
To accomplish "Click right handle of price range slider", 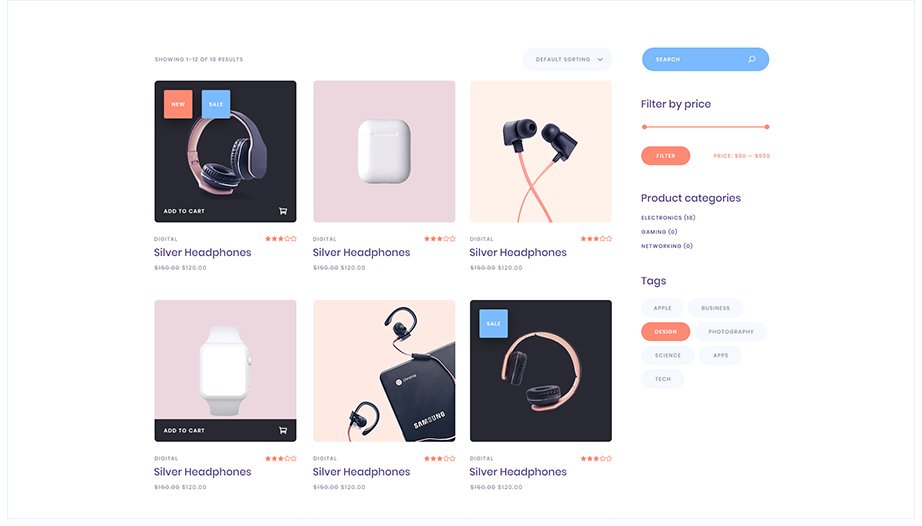I will tap(767, 127).
